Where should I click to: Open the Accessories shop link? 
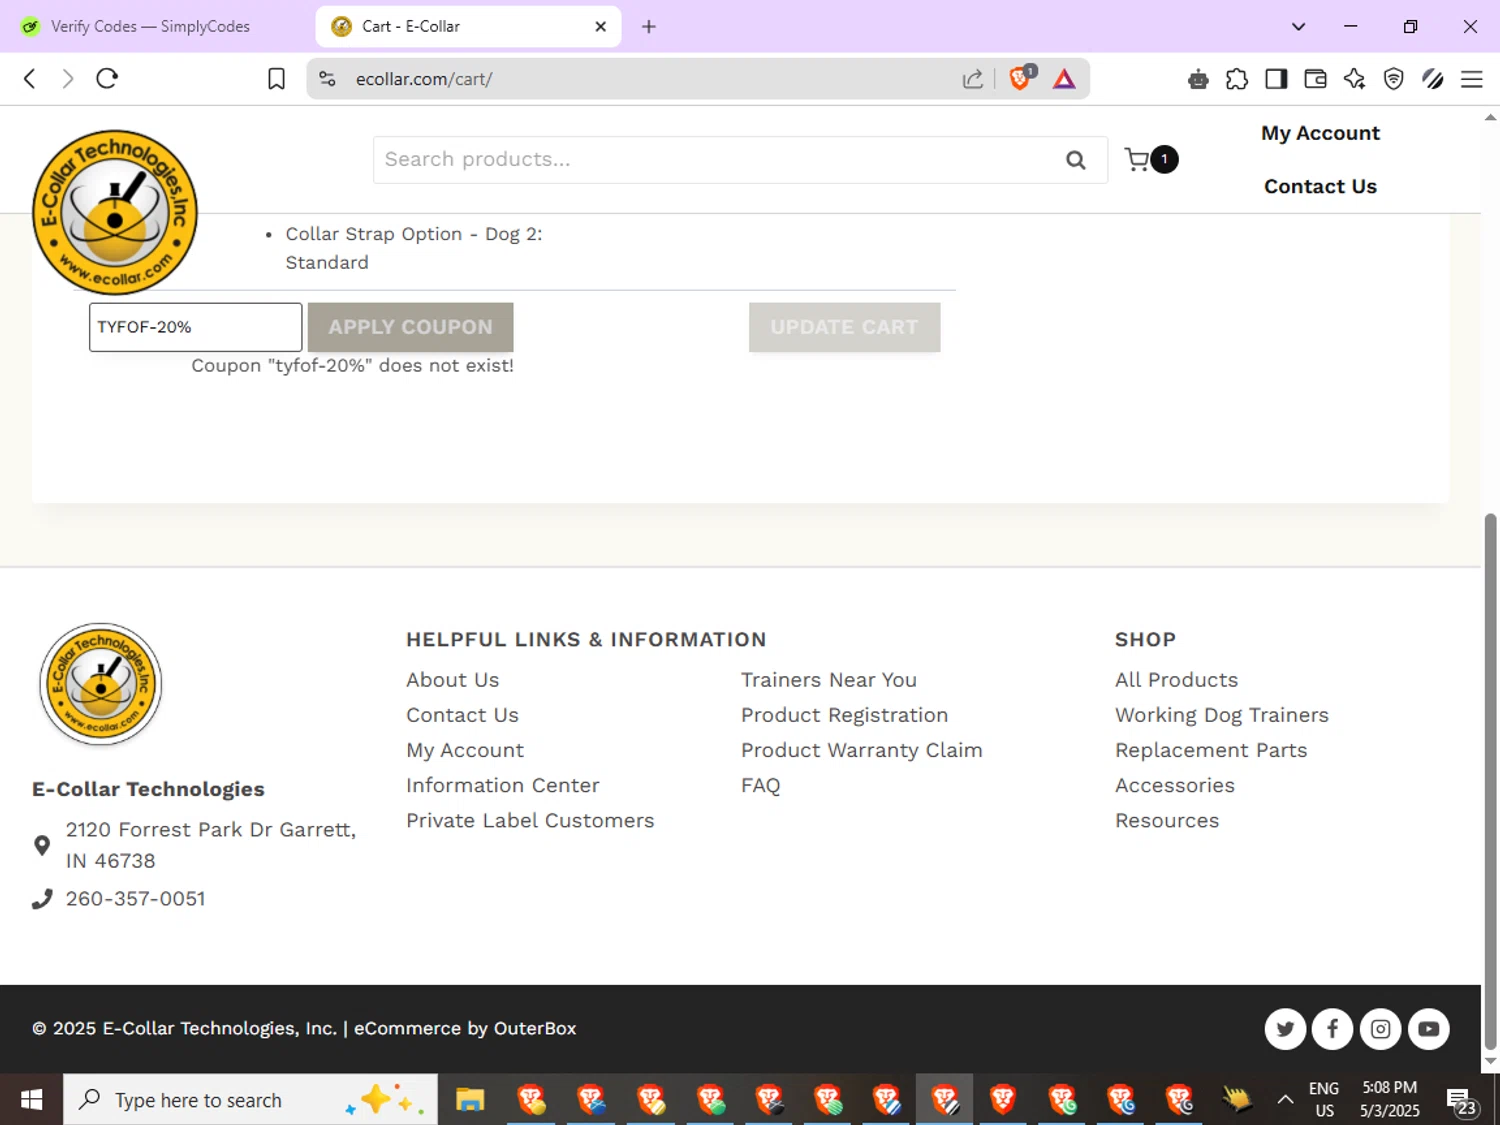[x=1175, y=785]
